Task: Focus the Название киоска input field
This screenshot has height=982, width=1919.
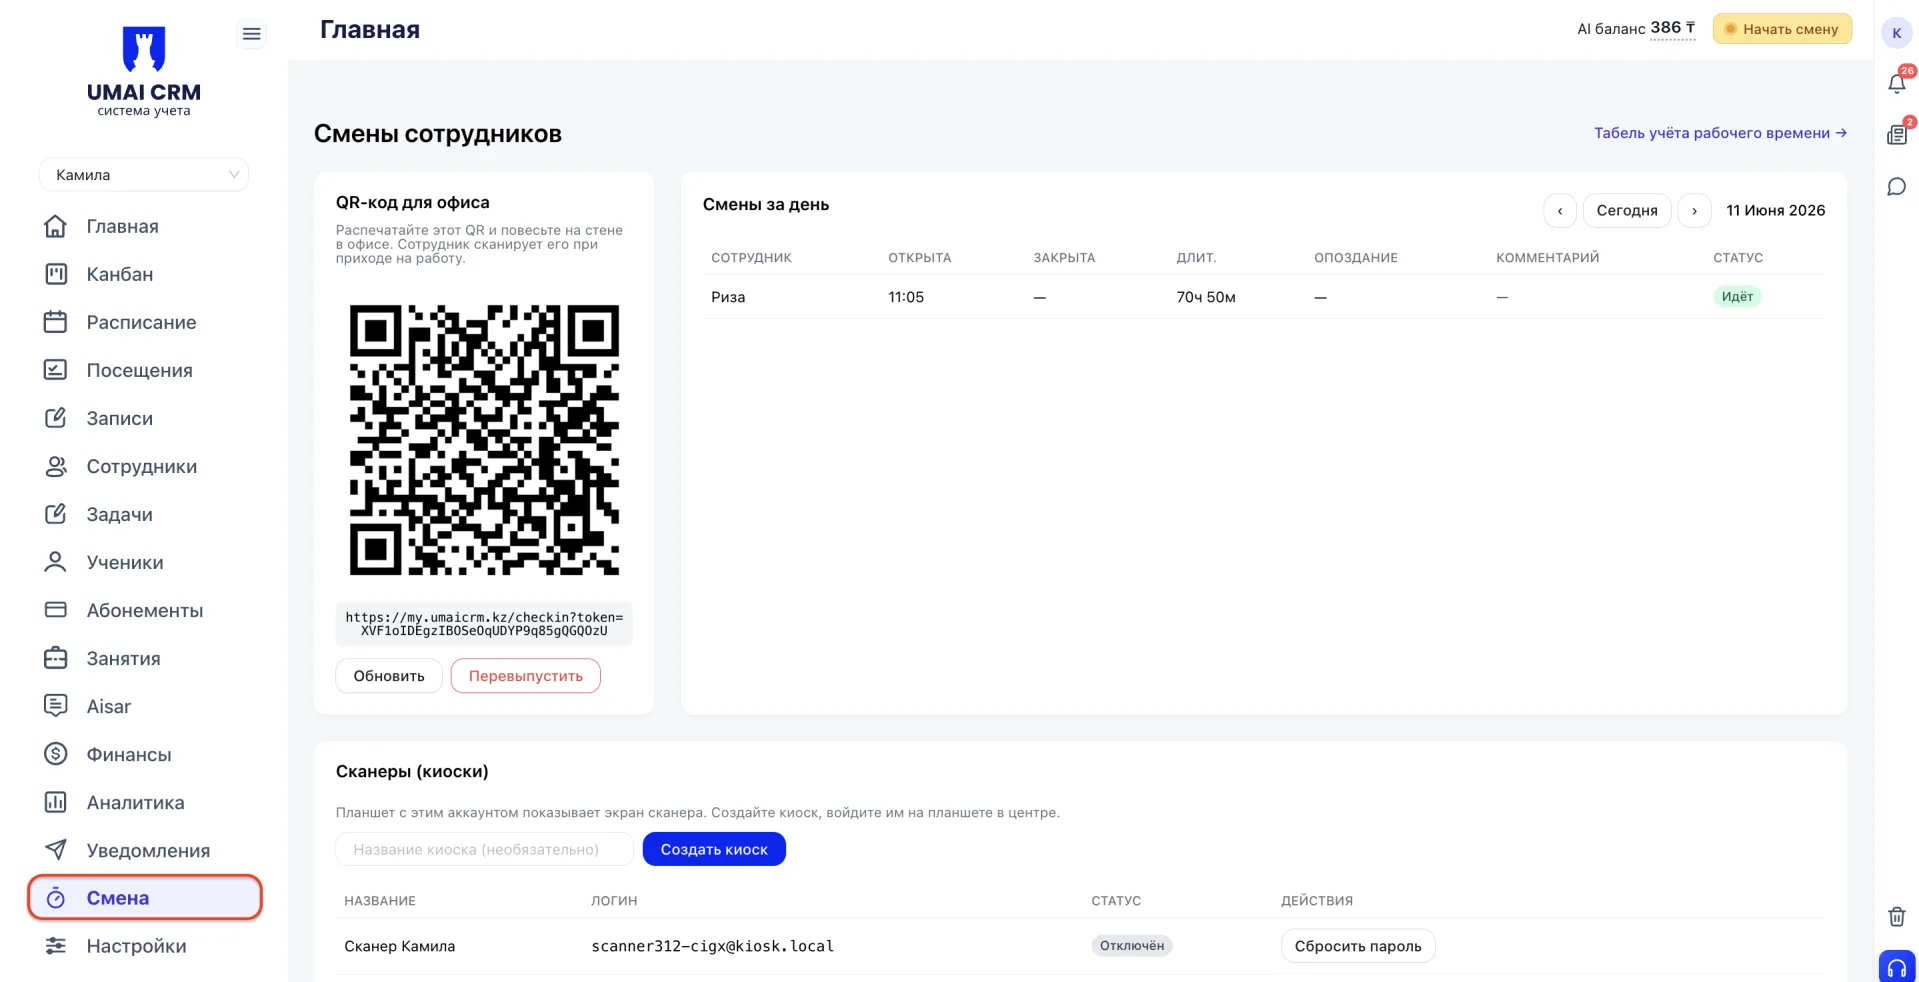Action: [x=485, y=849]
